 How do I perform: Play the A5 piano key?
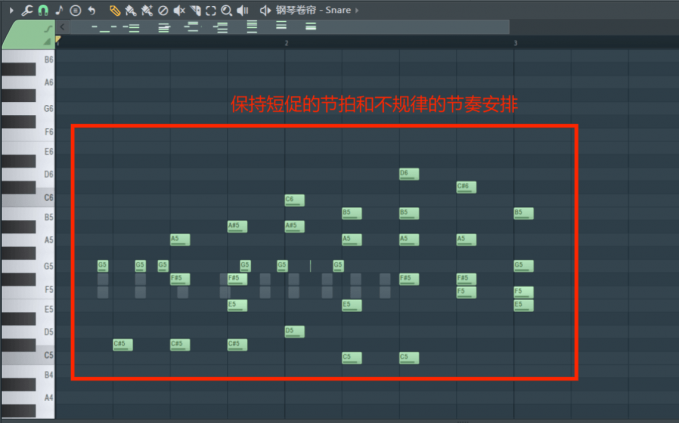tap(45, 240)
